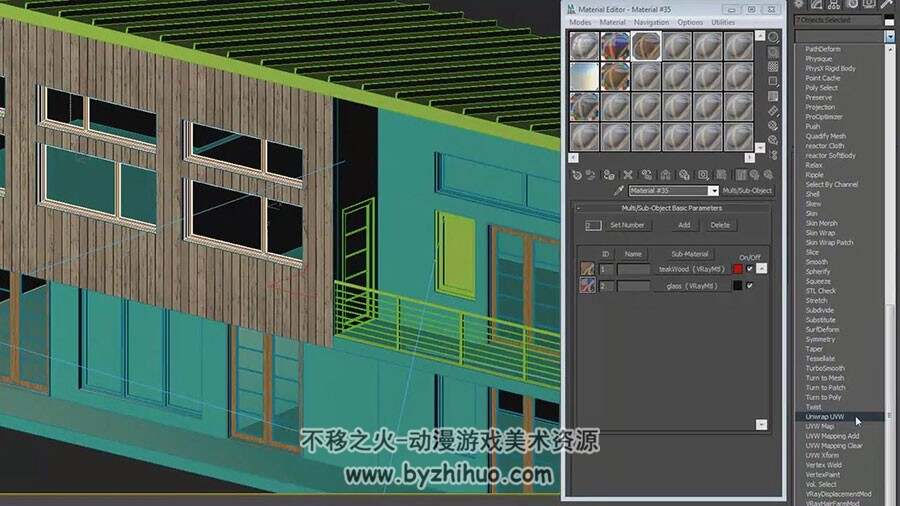Click the sub-material count input field

tap(593, 225)
